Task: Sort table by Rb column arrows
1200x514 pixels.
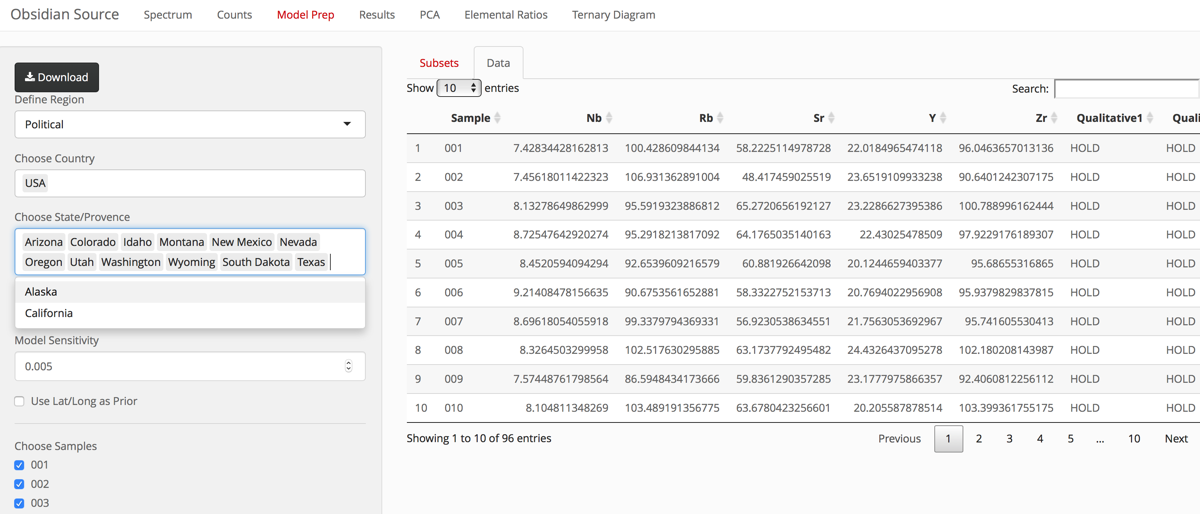Action: click(721, 118)
